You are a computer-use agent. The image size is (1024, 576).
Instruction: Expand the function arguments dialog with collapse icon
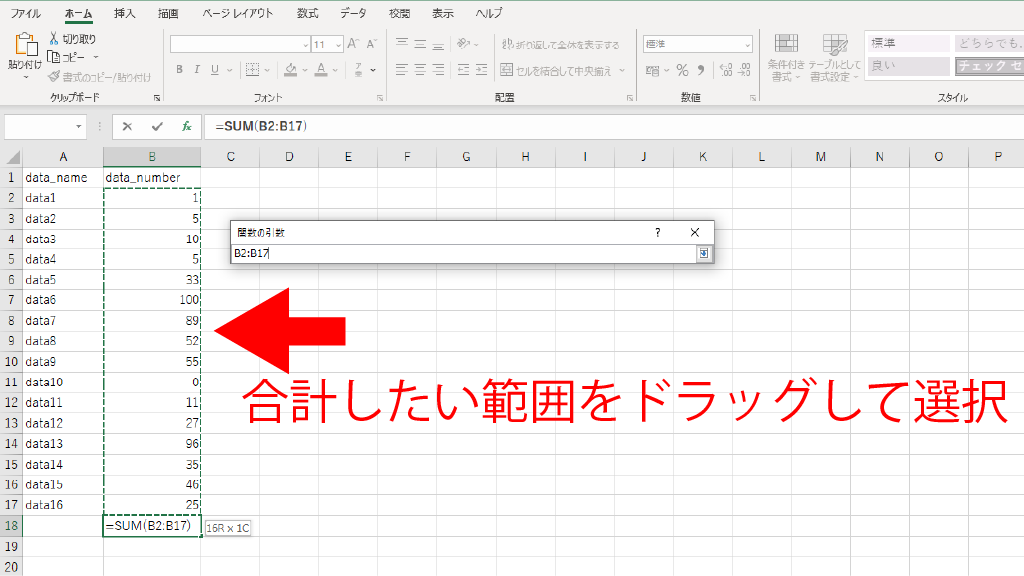point(703,254)
